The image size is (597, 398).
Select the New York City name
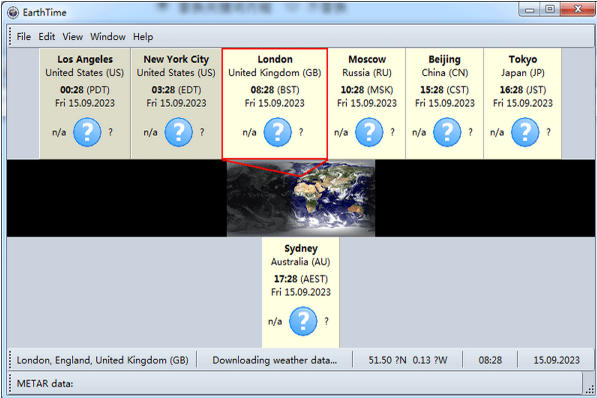176,59
